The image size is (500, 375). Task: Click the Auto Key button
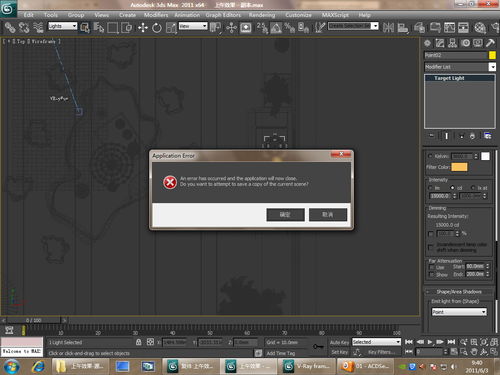[x=339, y=342]
